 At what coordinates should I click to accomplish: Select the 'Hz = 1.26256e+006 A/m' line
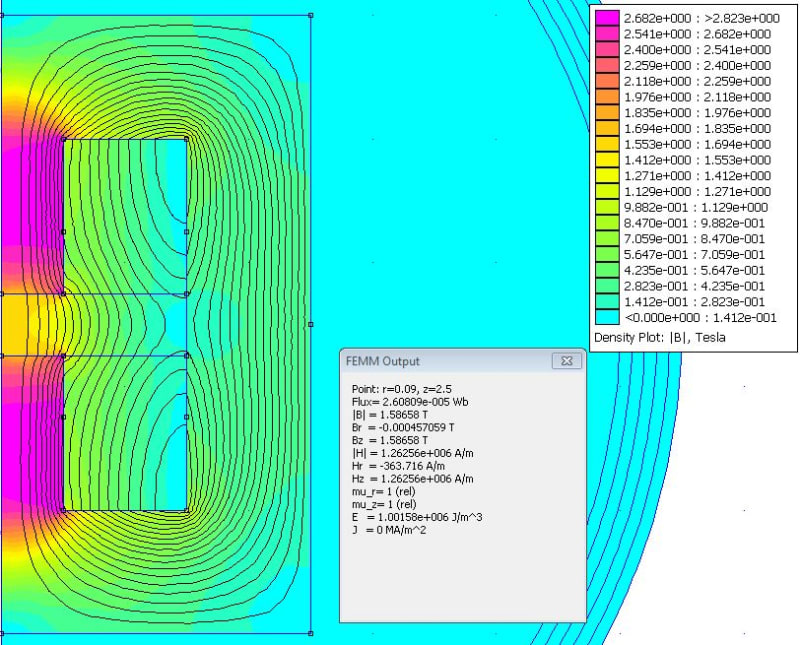[412, 479]
